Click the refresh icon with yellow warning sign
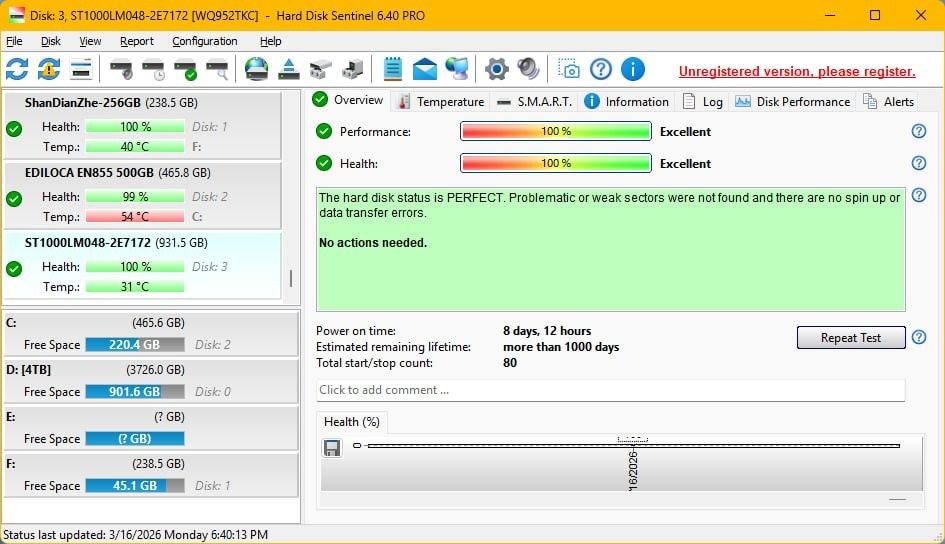Image resolution: width=945 pixels, height=544 pixels. click(x=49, y=69)
